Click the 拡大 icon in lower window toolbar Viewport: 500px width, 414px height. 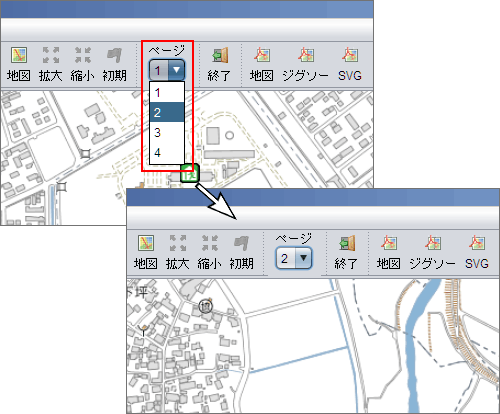coord(178,243)
